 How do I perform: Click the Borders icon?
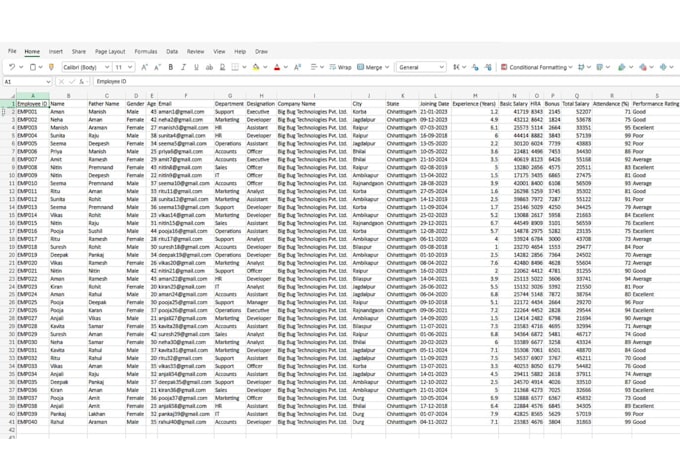click(x=235, y=67)
